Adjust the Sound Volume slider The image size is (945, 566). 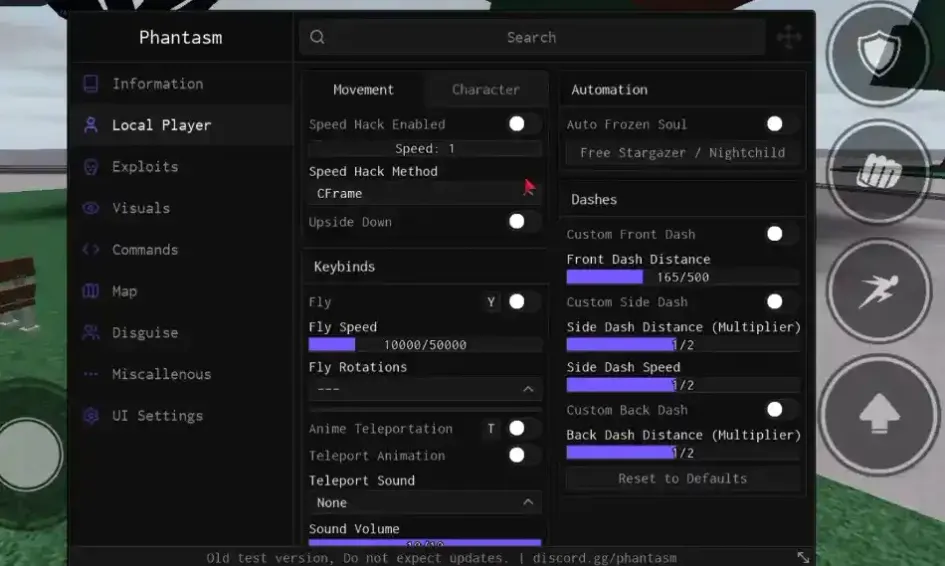425,542
